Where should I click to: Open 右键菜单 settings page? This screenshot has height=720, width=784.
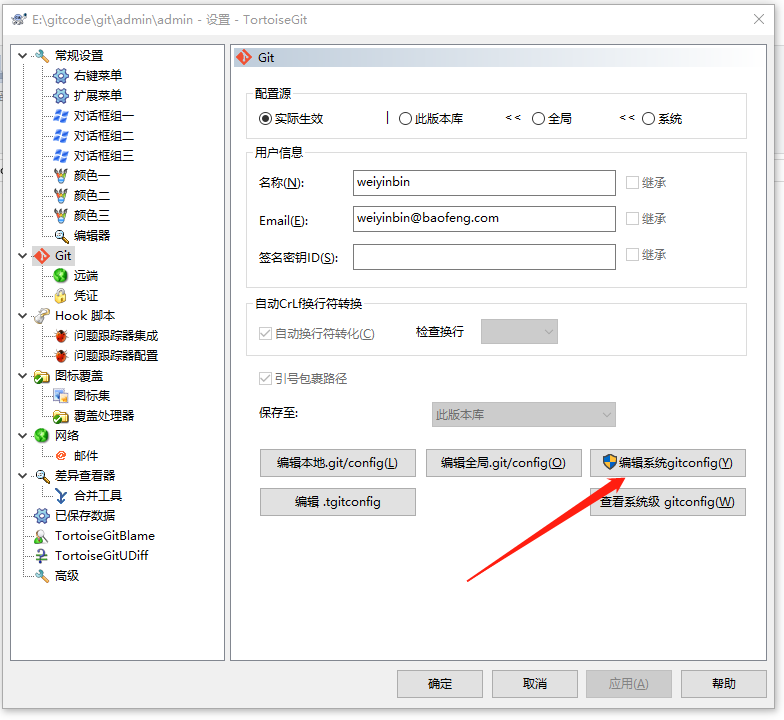click(x=98, y=76)
